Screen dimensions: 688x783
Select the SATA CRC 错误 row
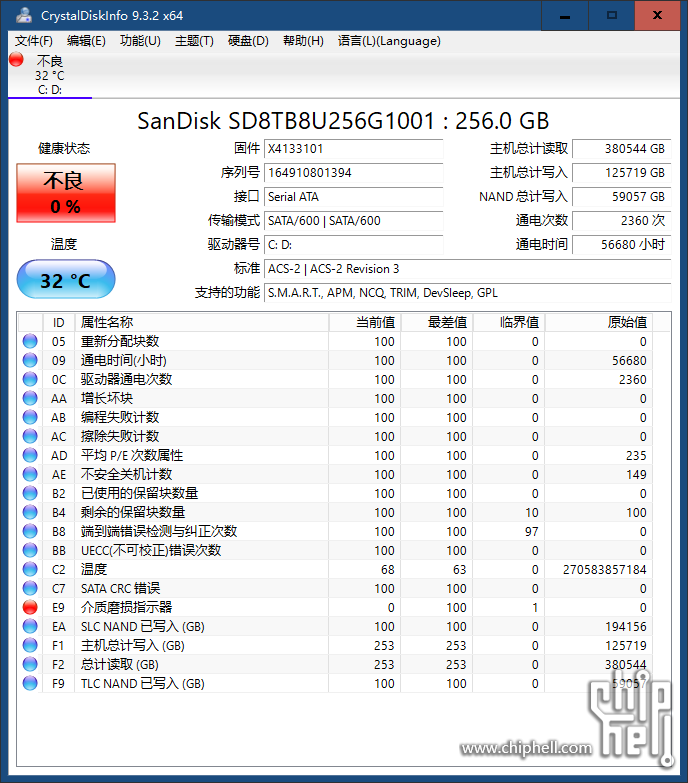pyautogui.click(x=336, y=588)
